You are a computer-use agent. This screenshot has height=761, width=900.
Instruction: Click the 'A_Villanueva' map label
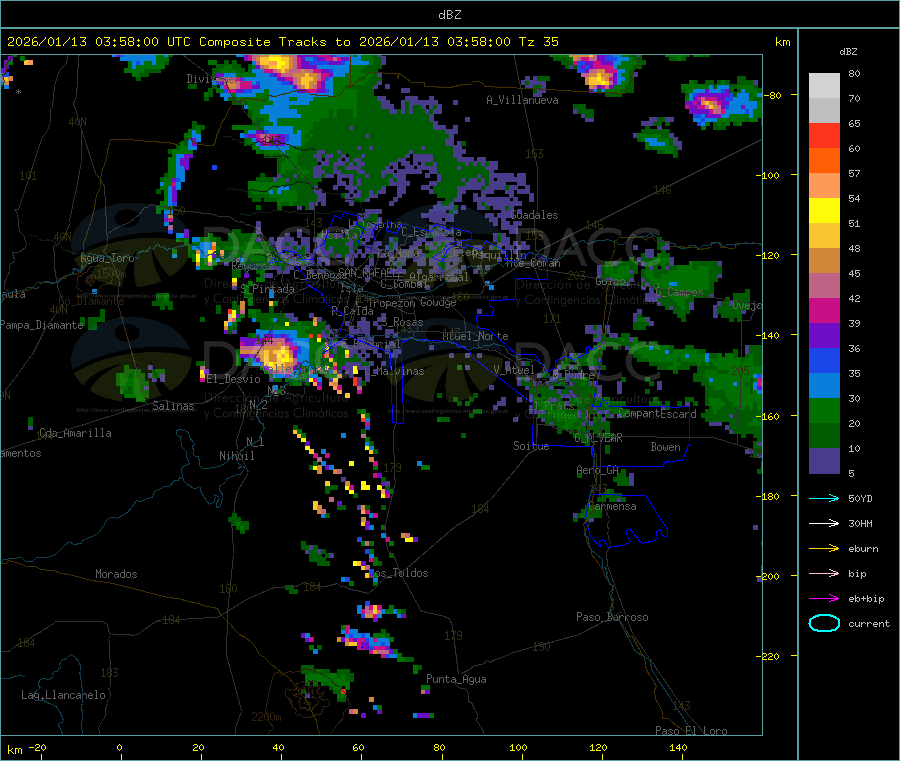(522, 100)
